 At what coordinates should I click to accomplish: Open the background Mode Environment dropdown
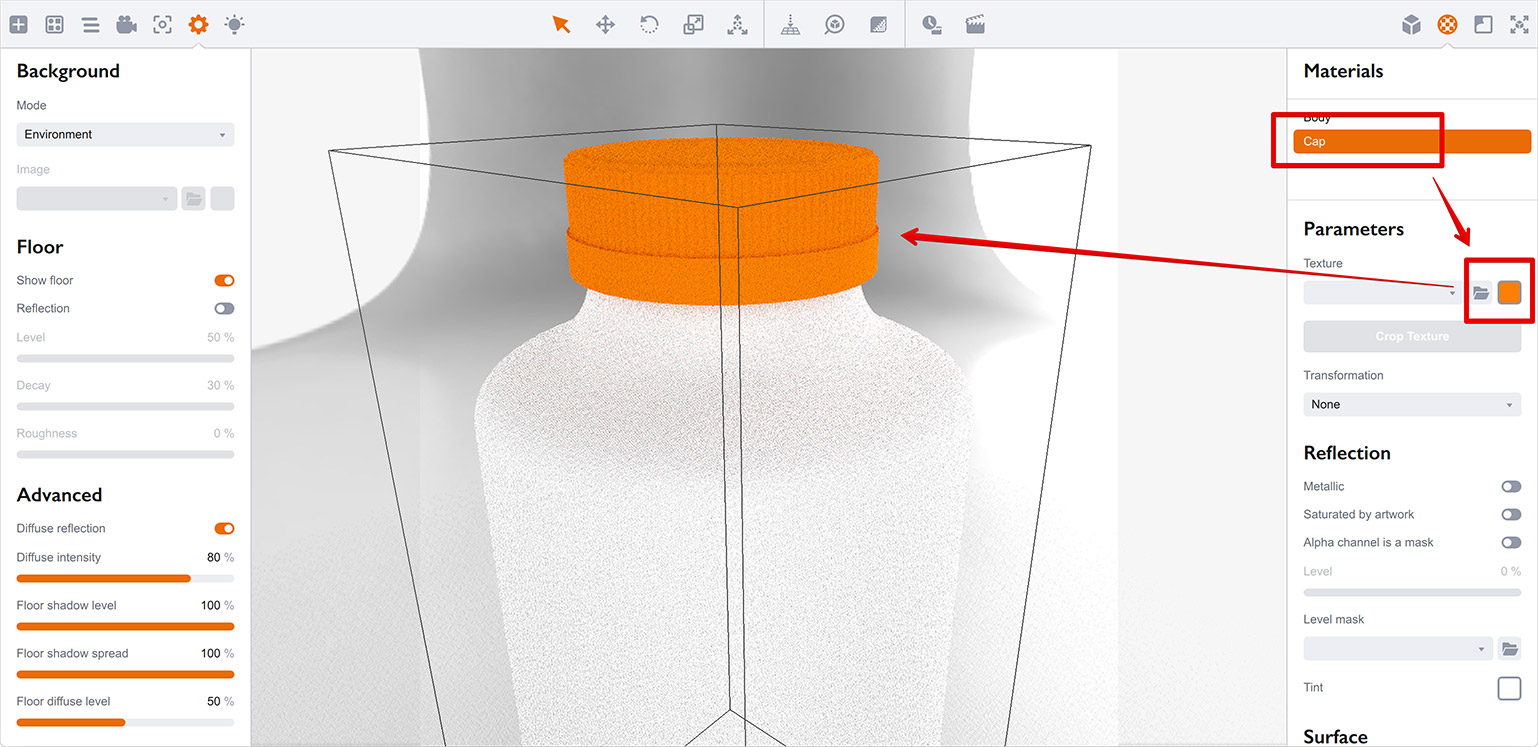click(x=125, y=134)
